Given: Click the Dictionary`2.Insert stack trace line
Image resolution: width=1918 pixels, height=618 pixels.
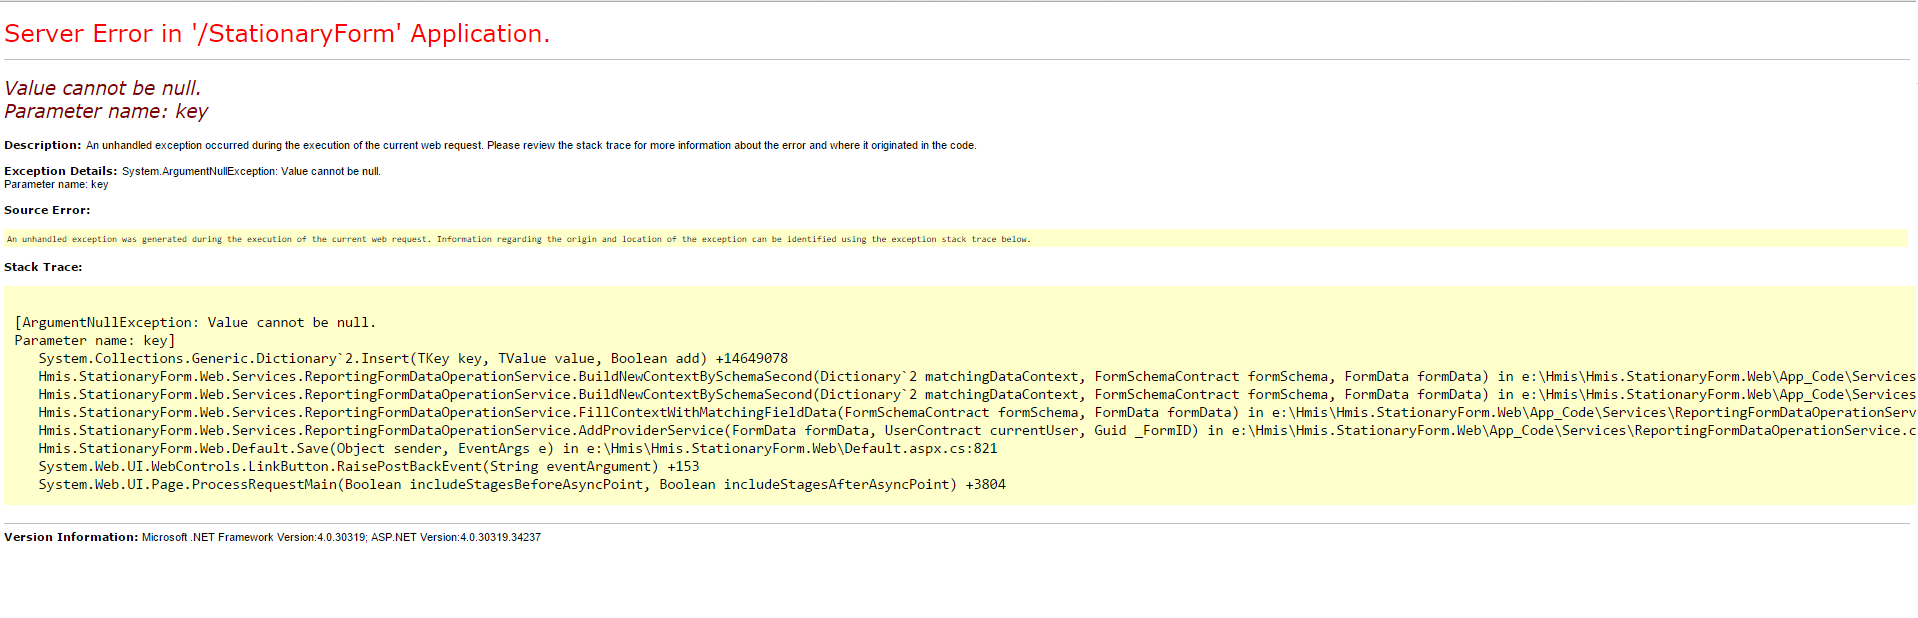Looking at the screenshot, I should tap(412, 358).
